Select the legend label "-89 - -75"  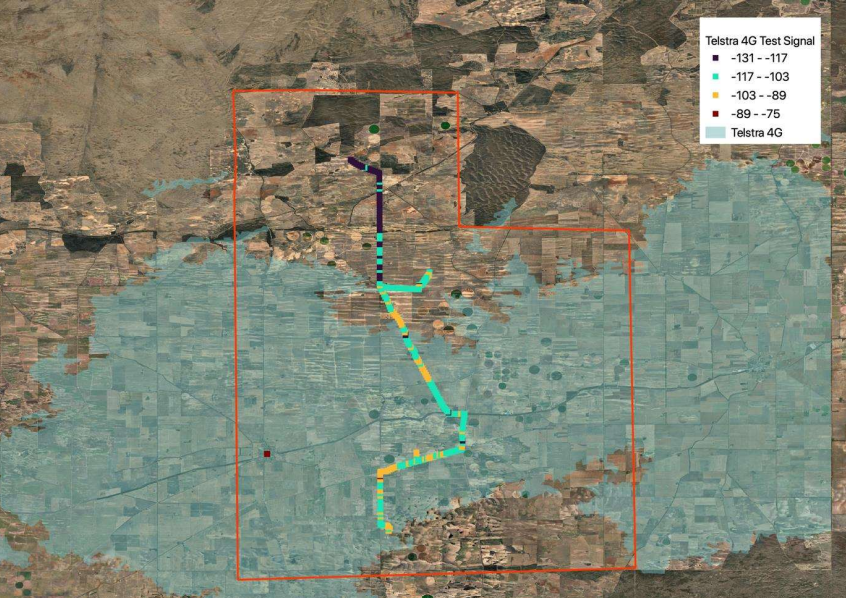pos(755,114)
